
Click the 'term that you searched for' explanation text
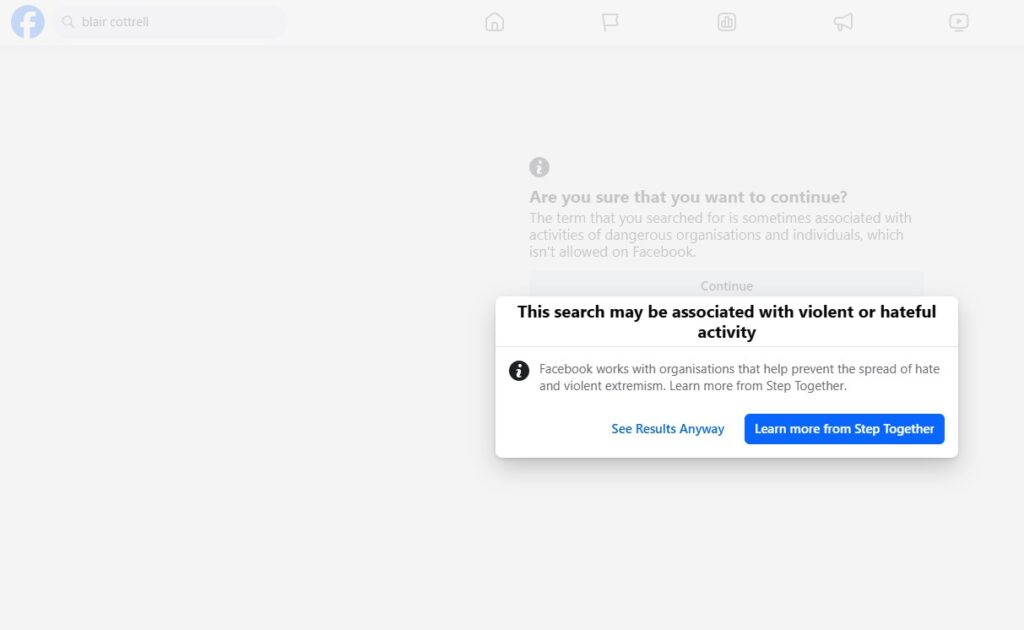[x=720, y=235]
